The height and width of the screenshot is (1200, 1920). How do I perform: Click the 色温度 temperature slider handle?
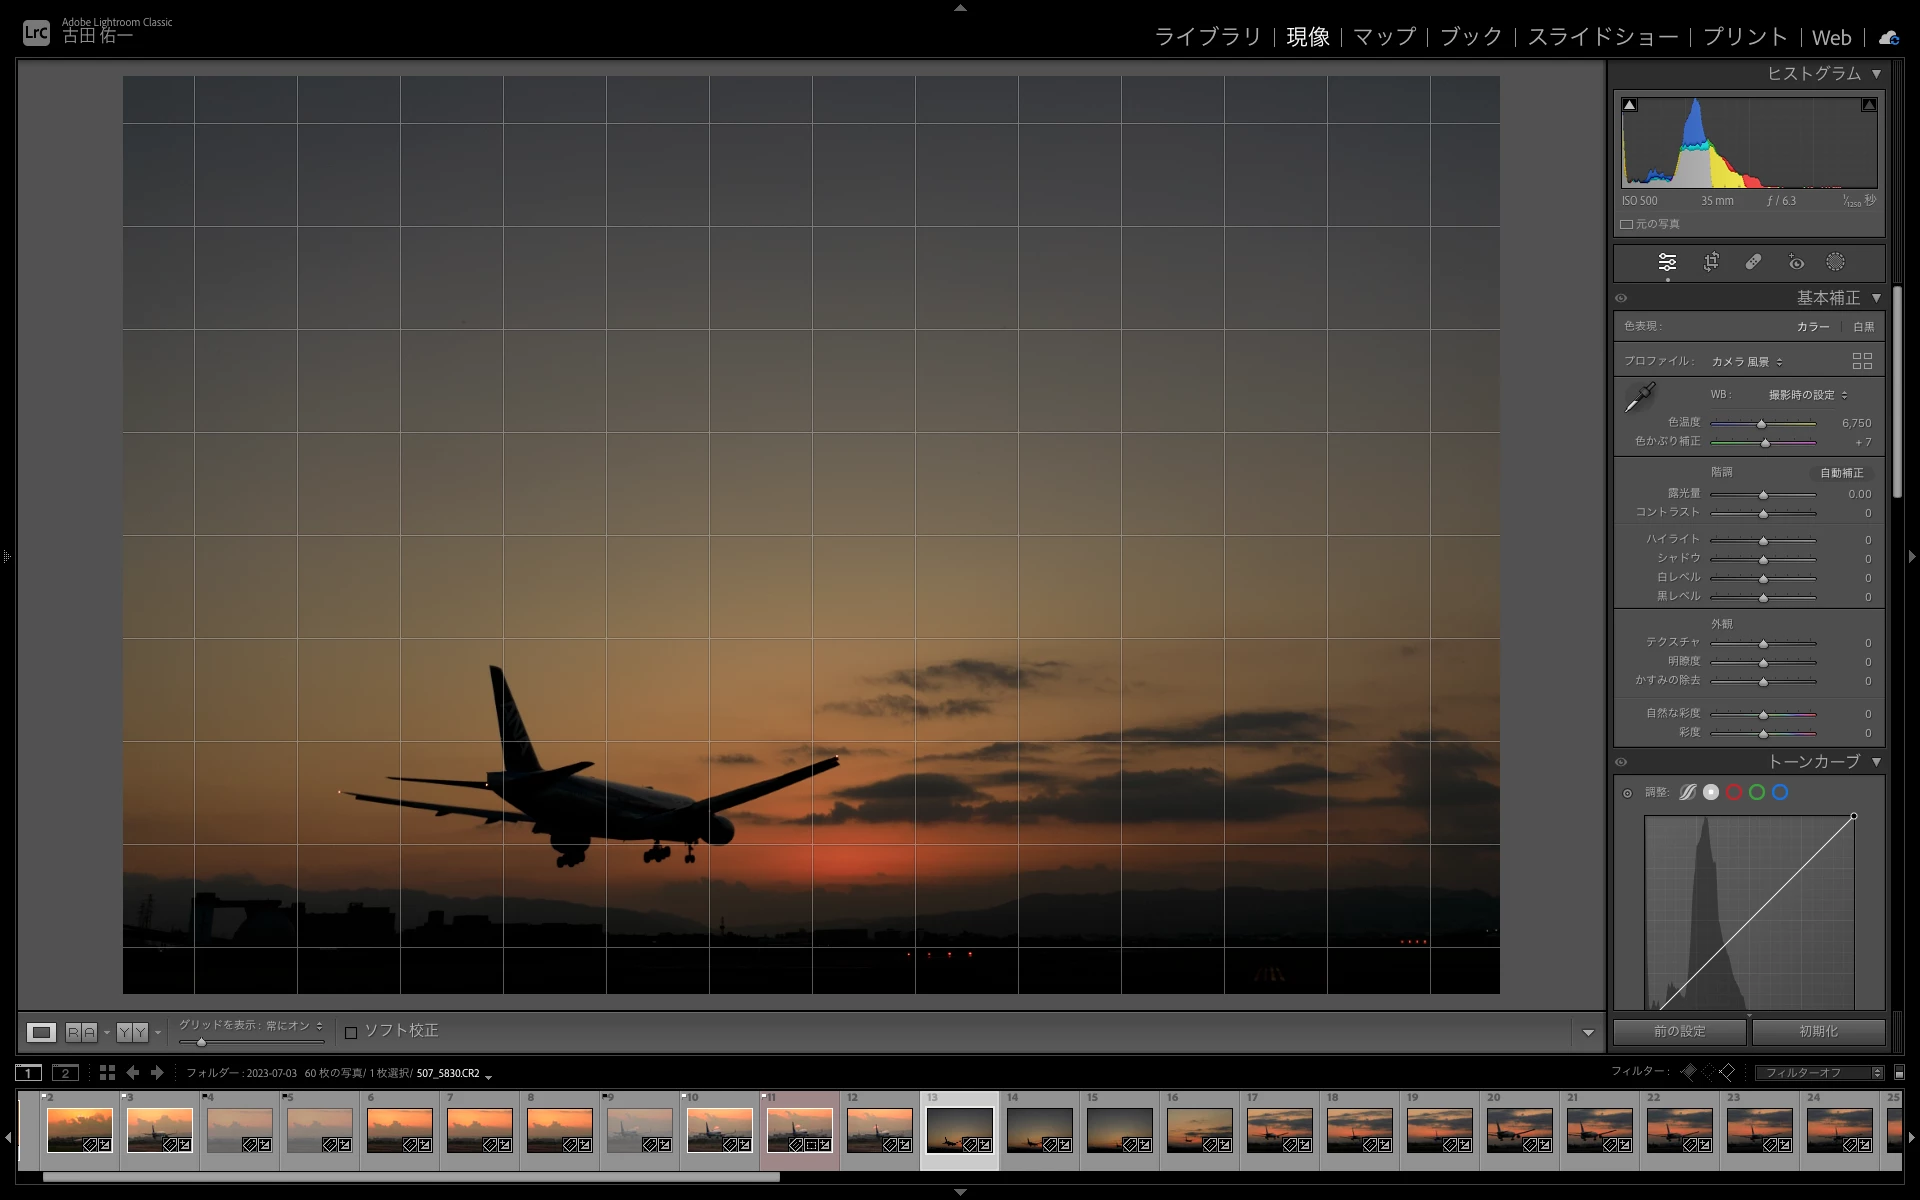(x=1762, y=424)
